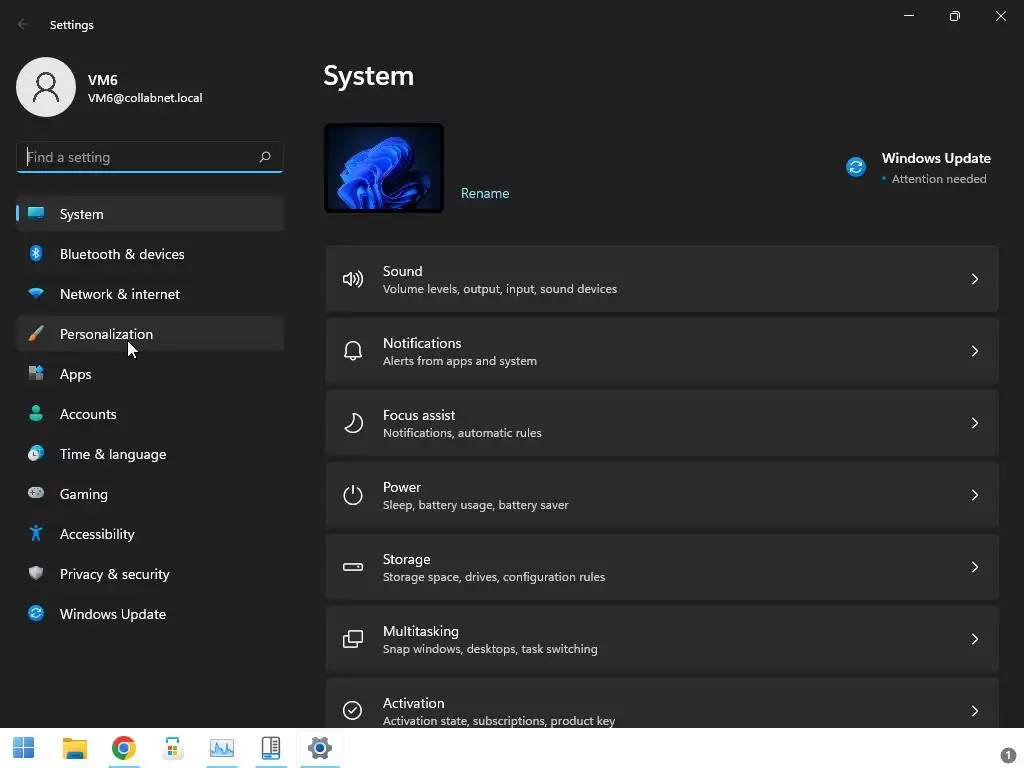Expand Focus assist chevron

pyautogui.click(x=974, y=423)
